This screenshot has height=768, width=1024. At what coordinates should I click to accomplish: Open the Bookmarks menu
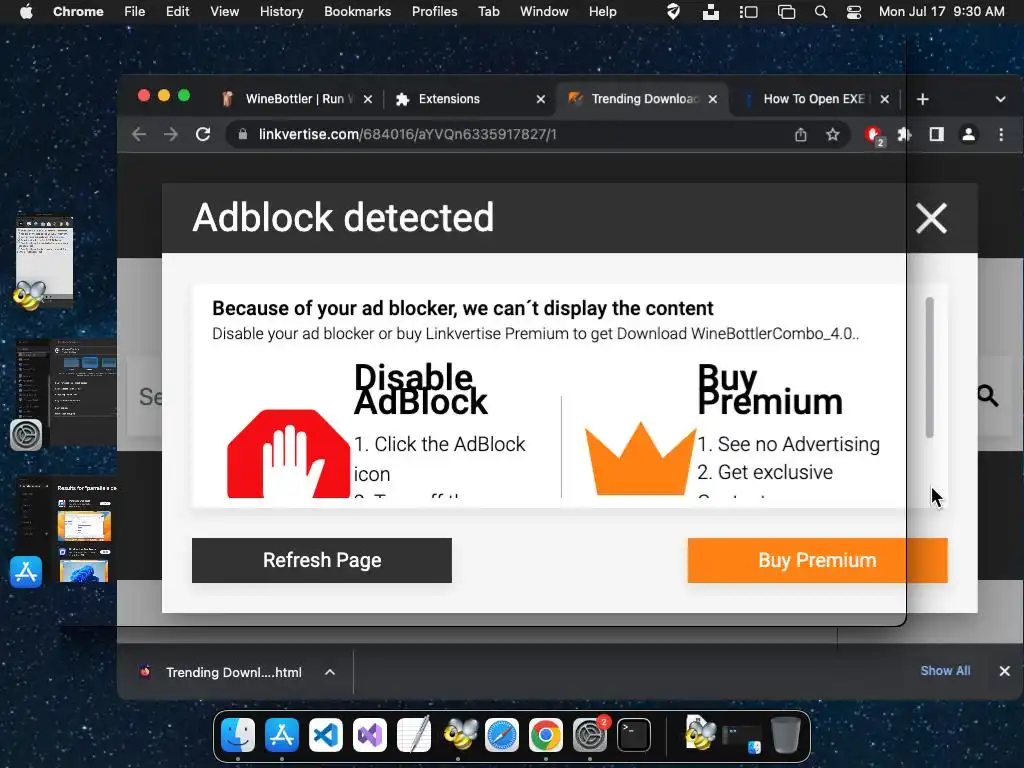pos(357,11)
